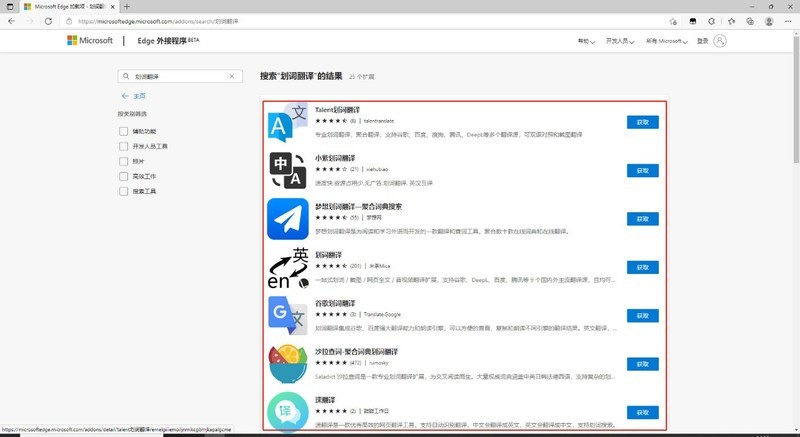Open the 沙拉查词-聚合词典划词翻译 title link
Viewport: 800px width, 437px height.
[357, 351]
